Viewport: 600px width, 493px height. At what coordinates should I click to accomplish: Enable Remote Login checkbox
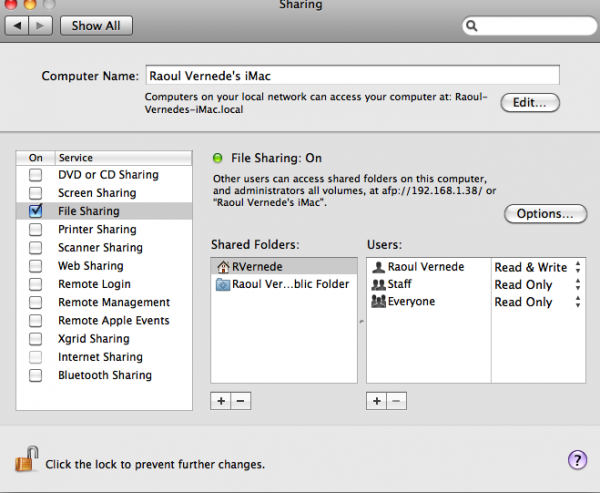pos(36,284)
